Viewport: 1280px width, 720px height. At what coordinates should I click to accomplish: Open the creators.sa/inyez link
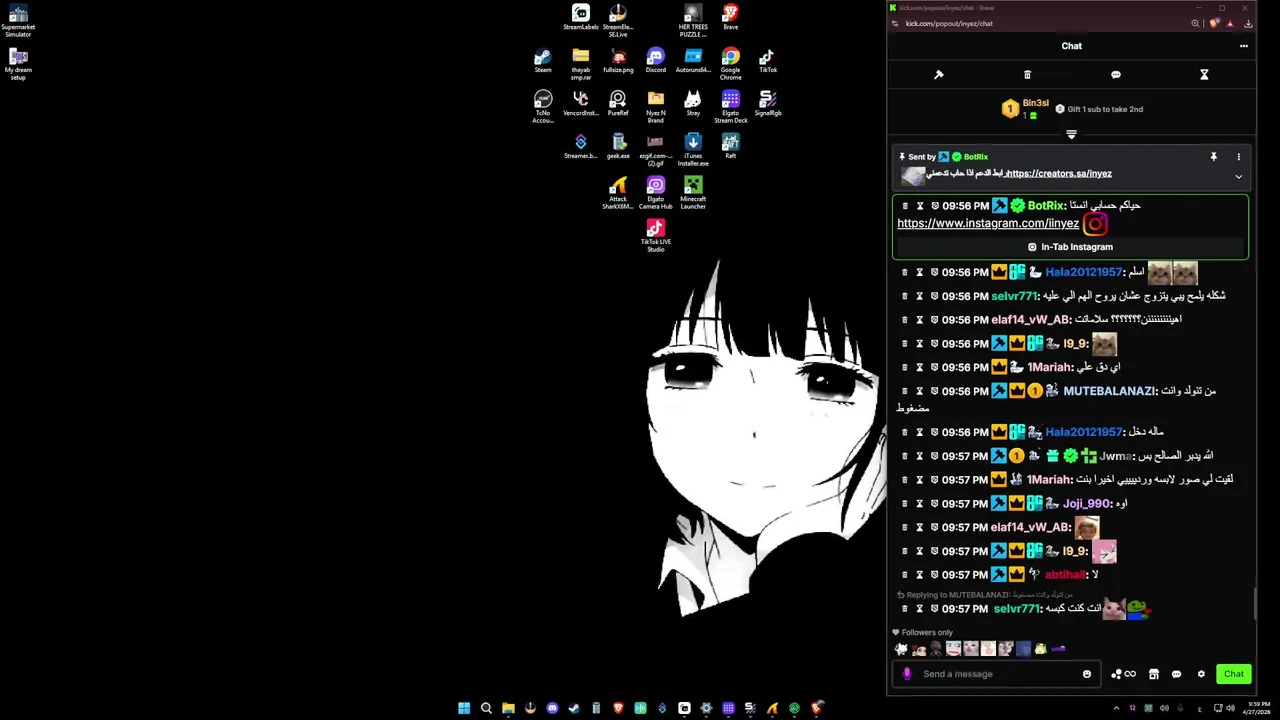1059,174
